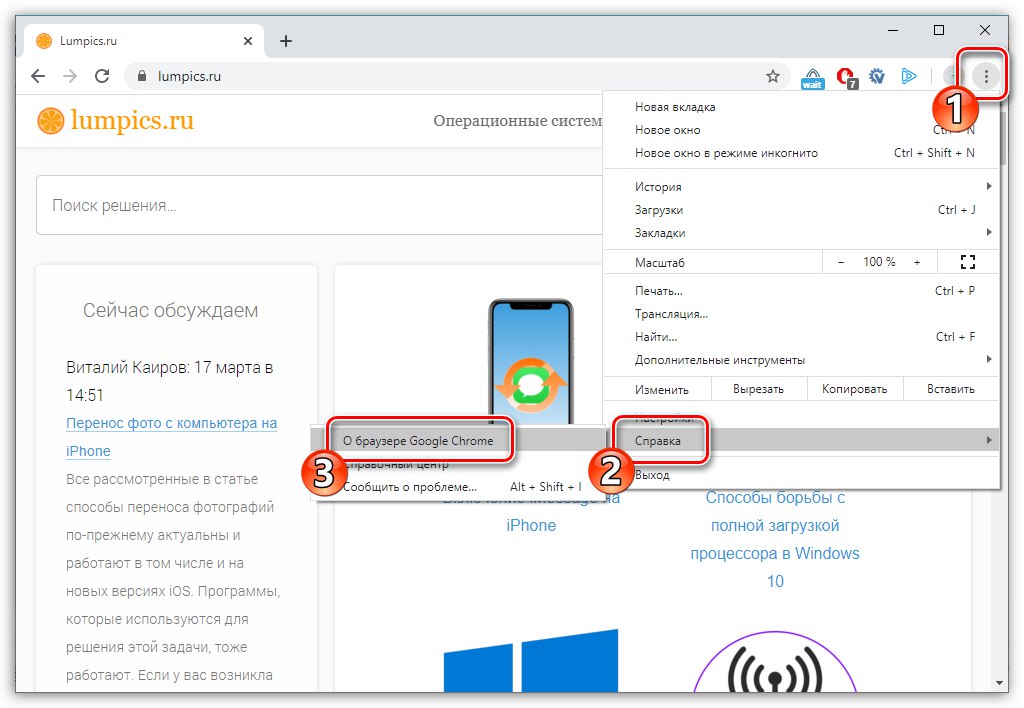Select 'Печать...' menu item
This screenshot has height=708, width=1024.
click(801, 291)
